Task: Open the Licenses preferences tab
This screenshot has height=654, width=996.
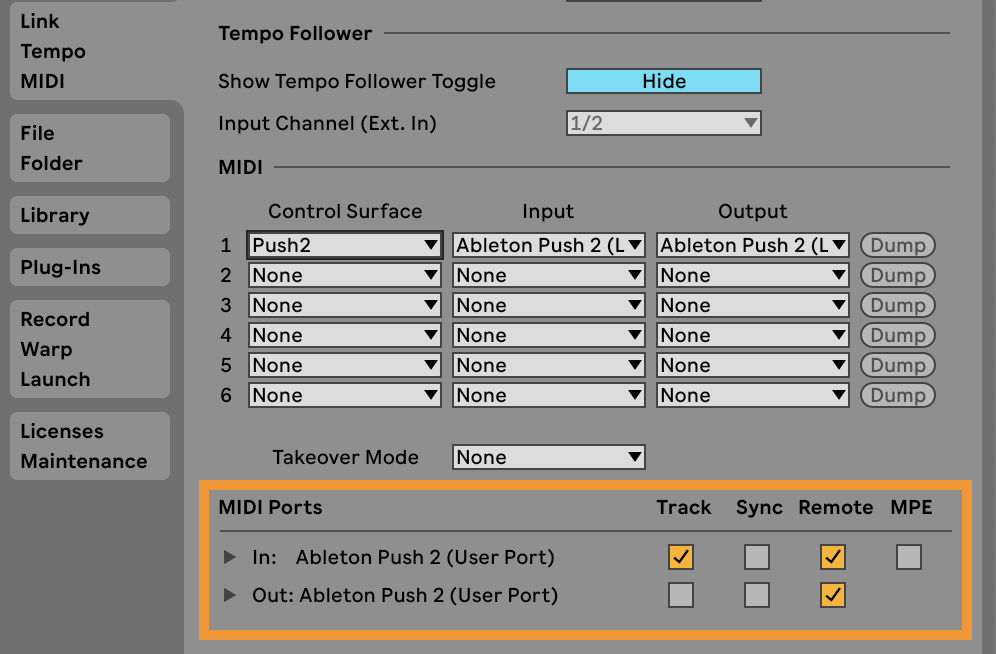Action: pyautogui.click(x=62, y=431)
